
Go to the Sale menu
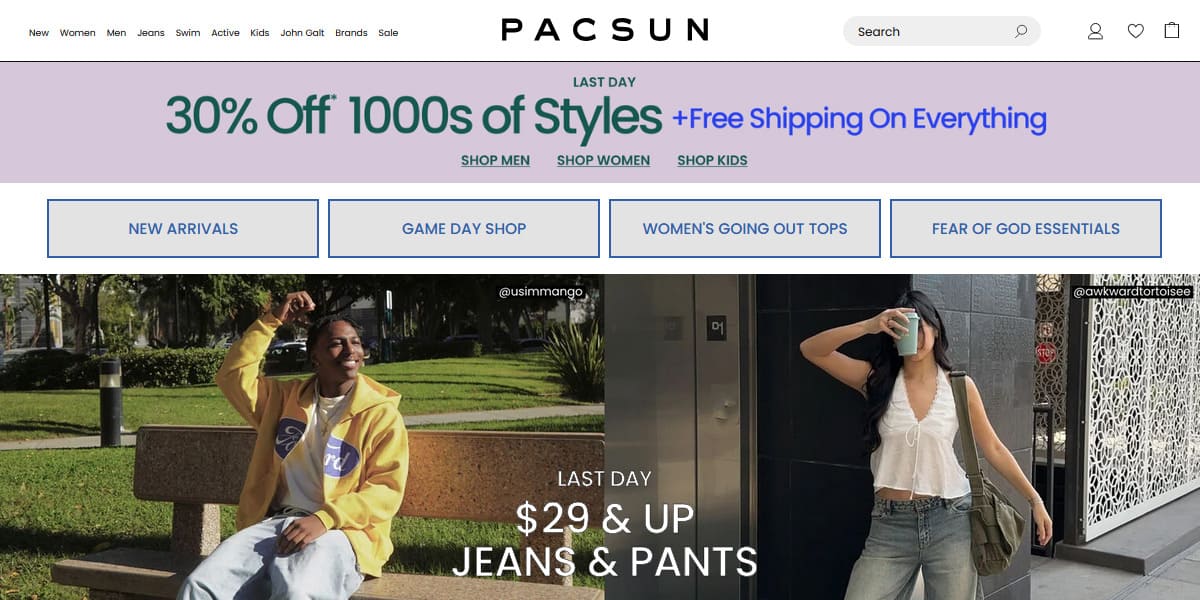click(388, 33)
